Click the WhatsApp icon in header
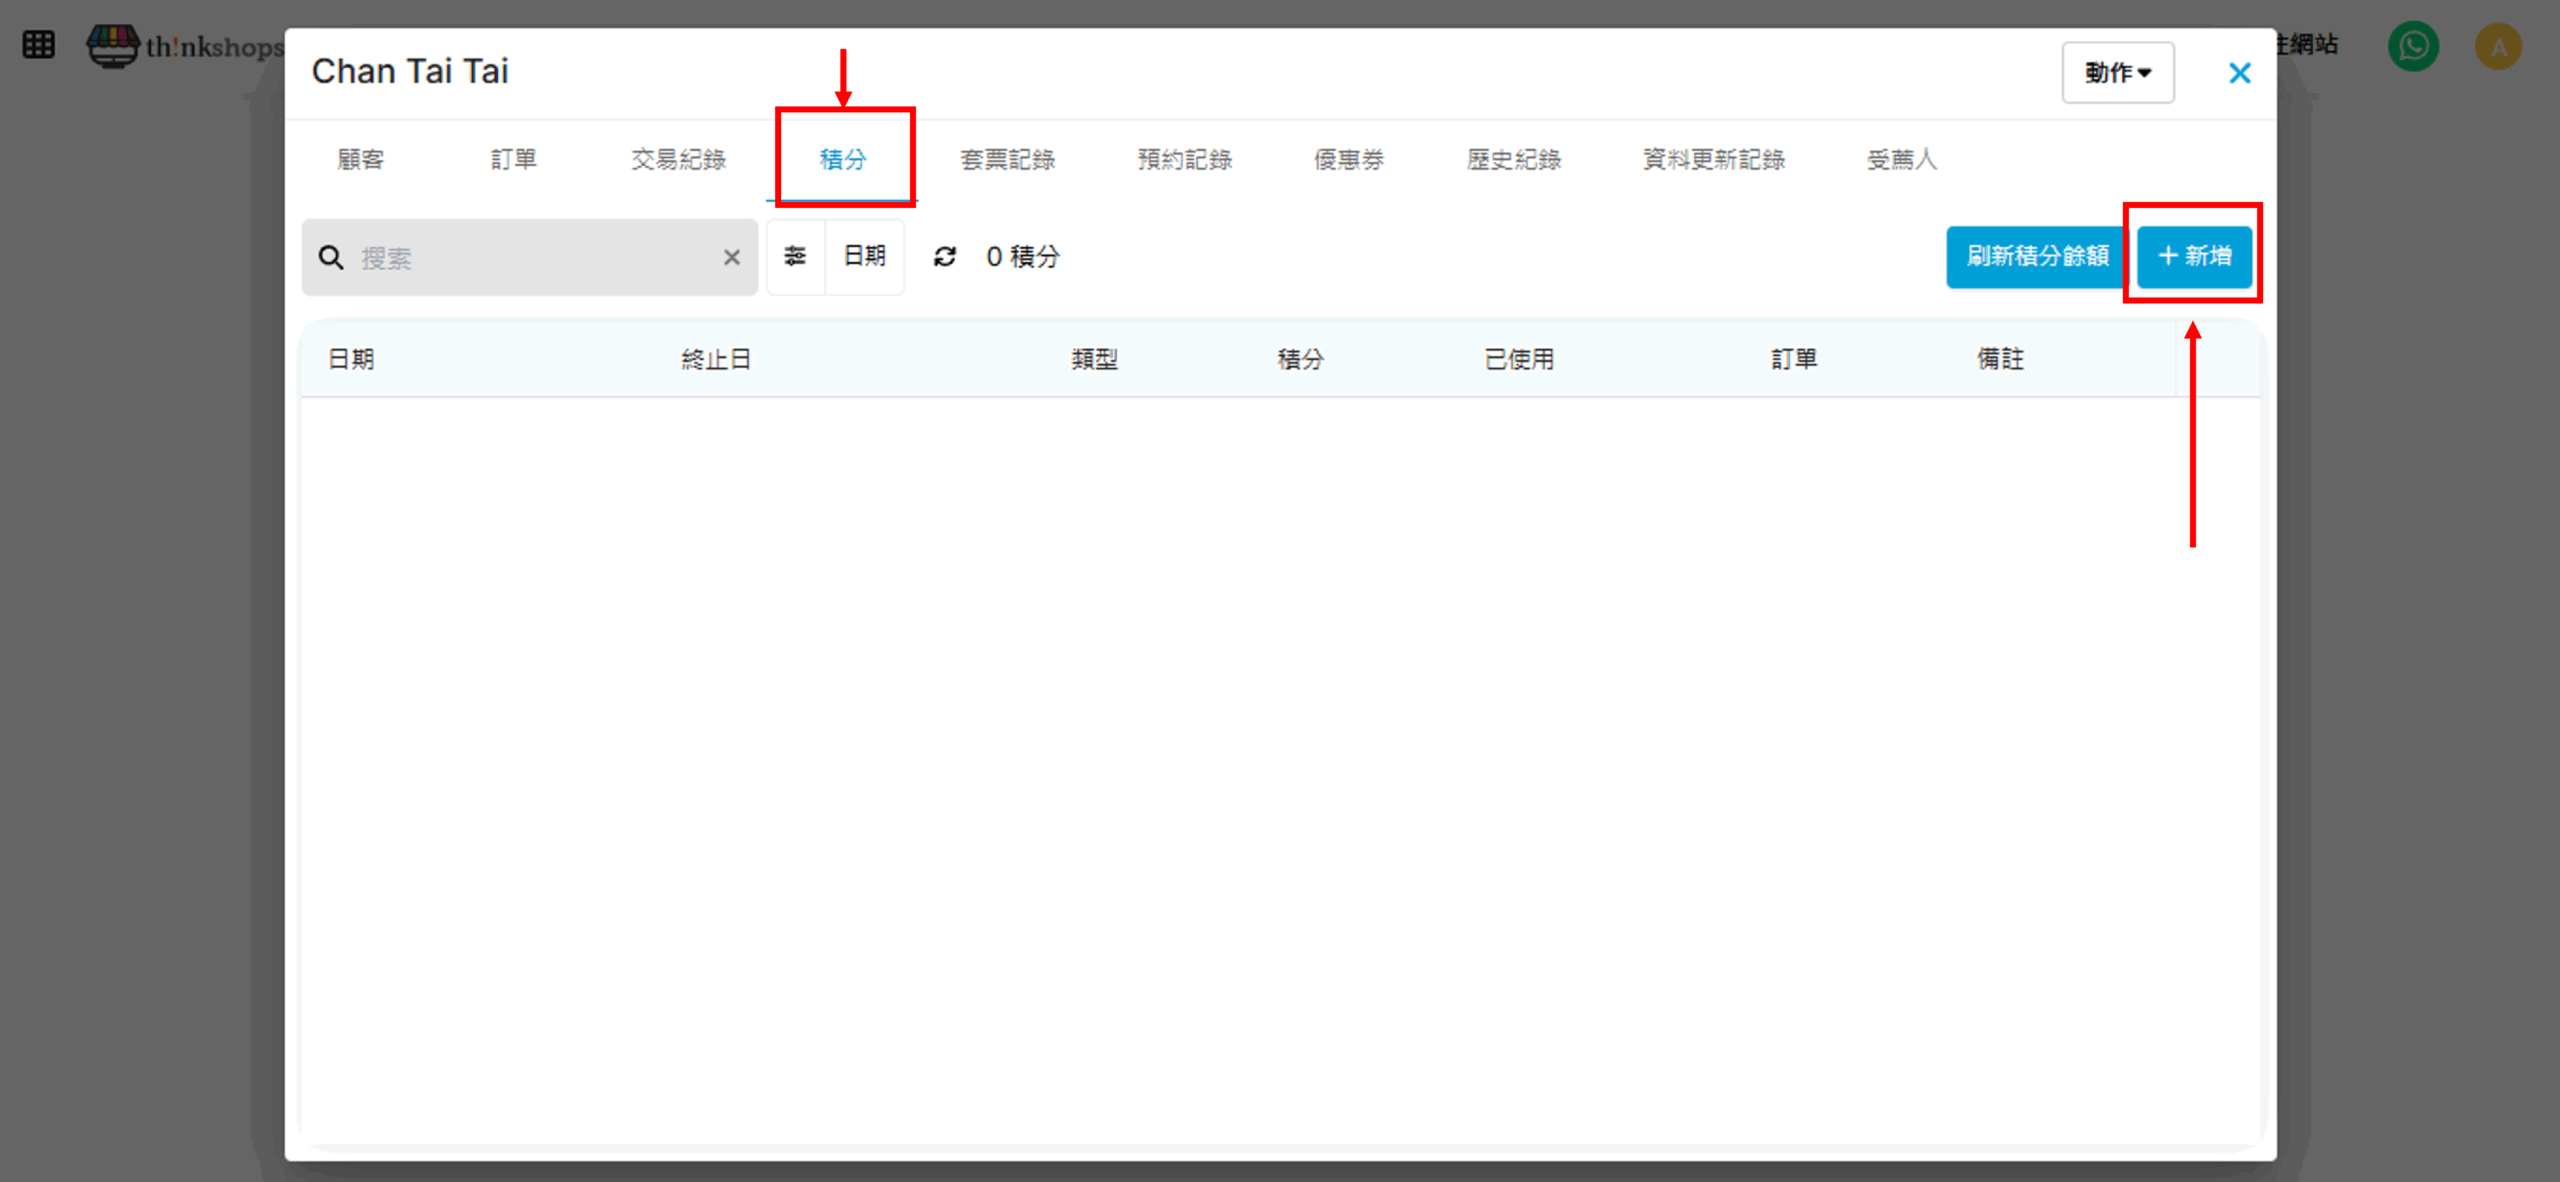This screenshot has width=2560, height=1182. pos(2413,46)
